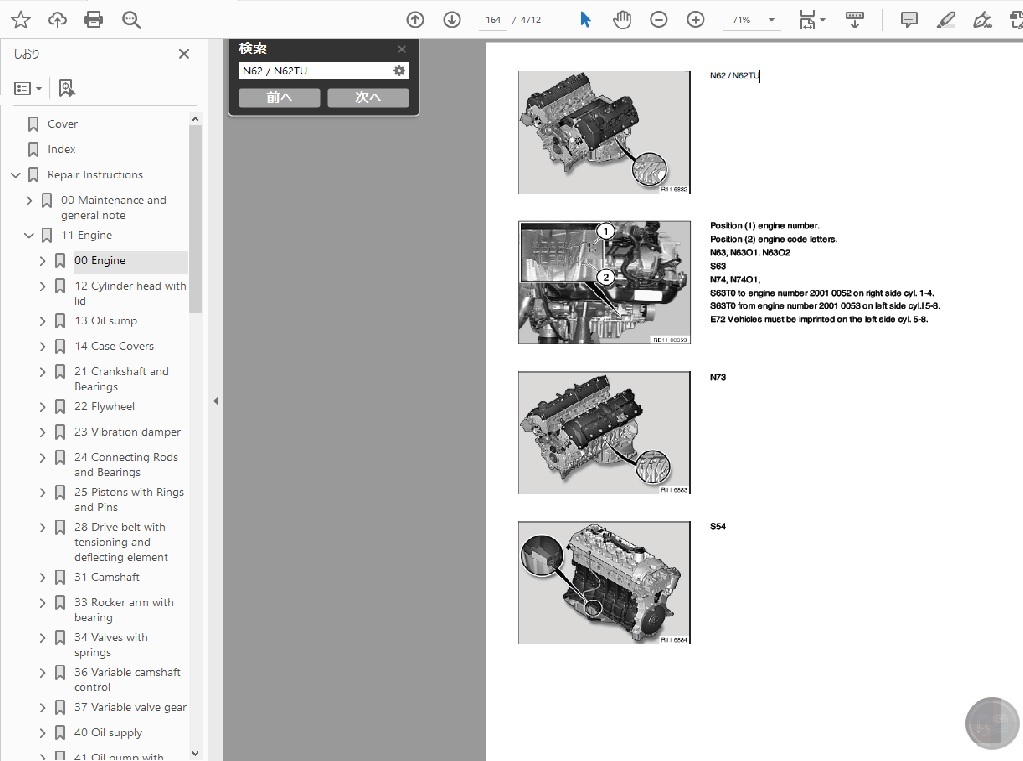Open the Index bookmark

tap(61, 149)
